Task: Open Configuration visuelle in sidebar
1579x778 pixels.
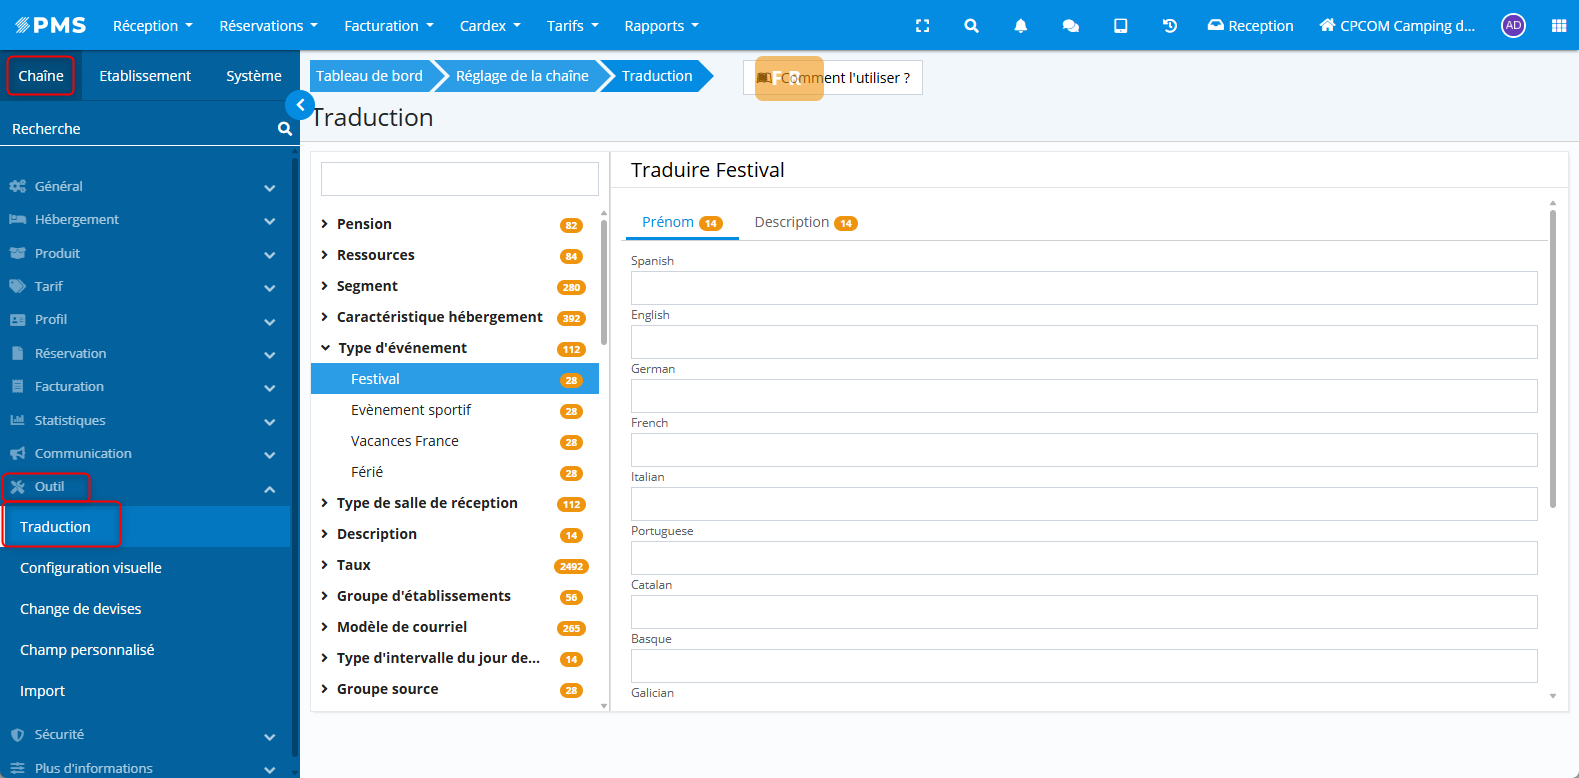Action: 91,568
